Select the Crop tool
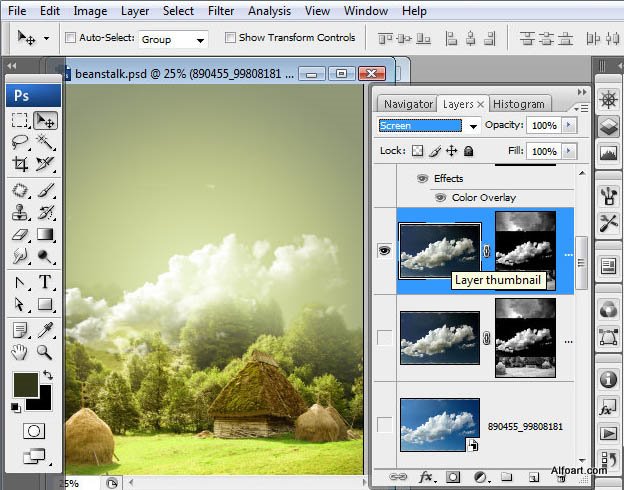The image size is (624, 490). tap(20, 164)
